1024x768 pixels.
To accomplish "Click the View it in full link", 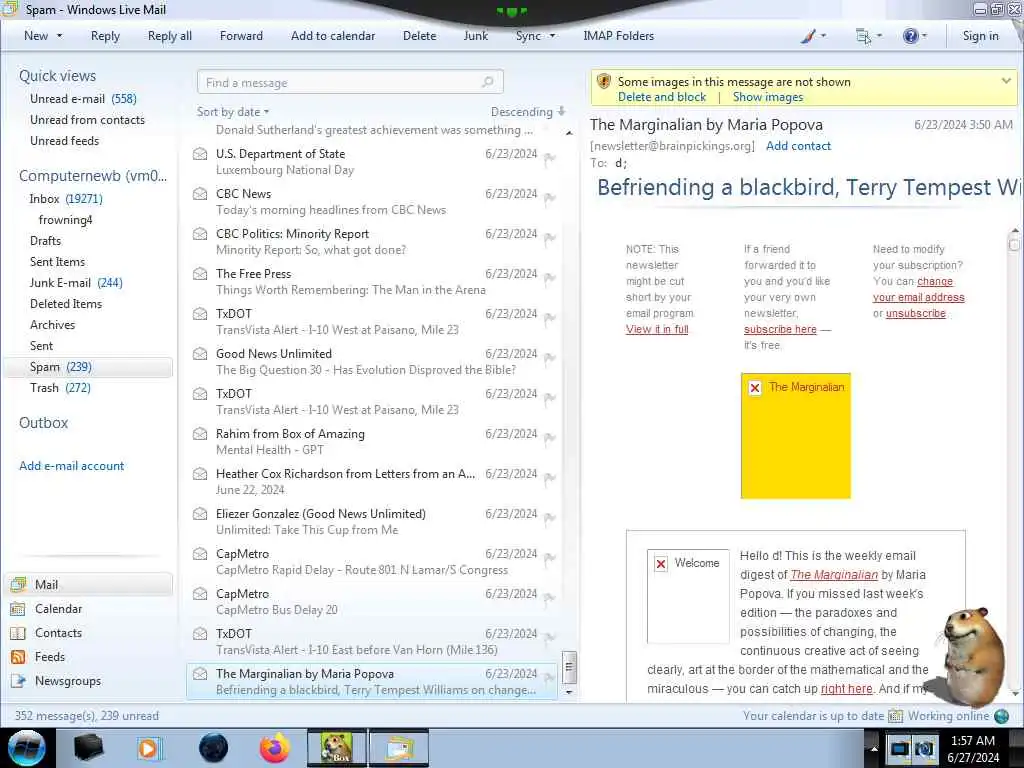I will point(657,329).
